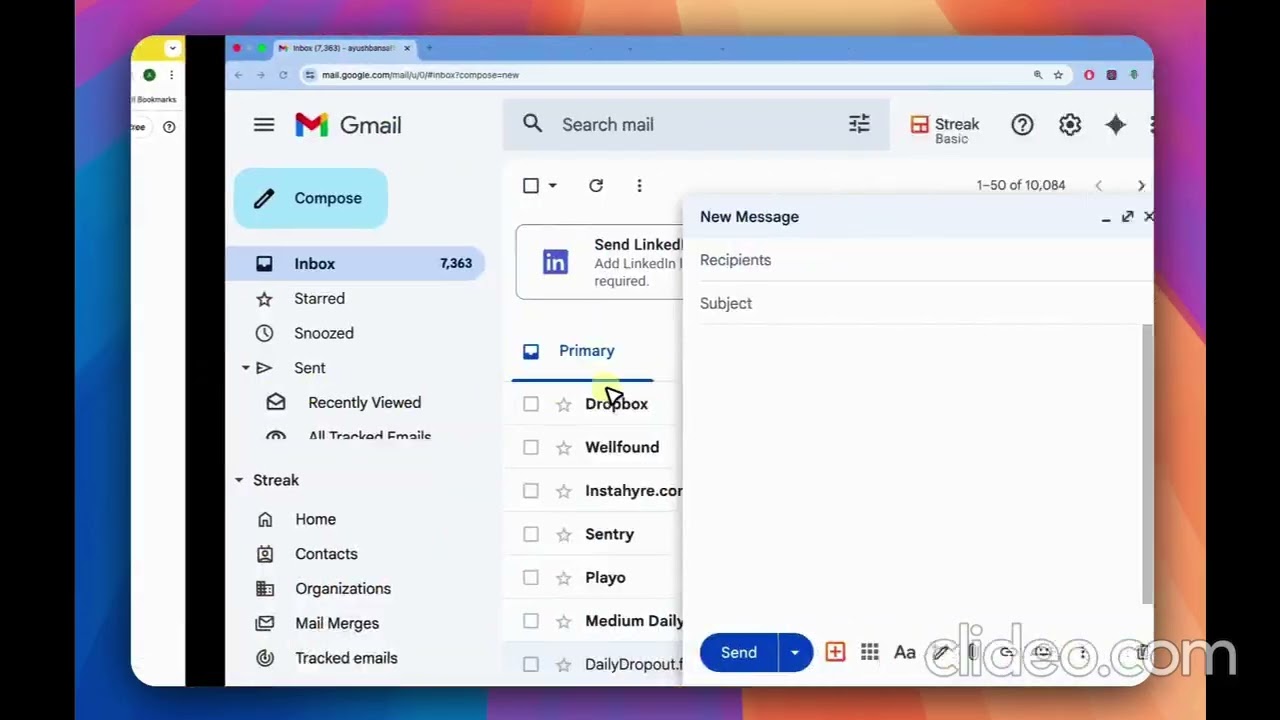Check the Playo email checkbox
This screenshot has width=1280, height=720.
click(x=531, y=578)
